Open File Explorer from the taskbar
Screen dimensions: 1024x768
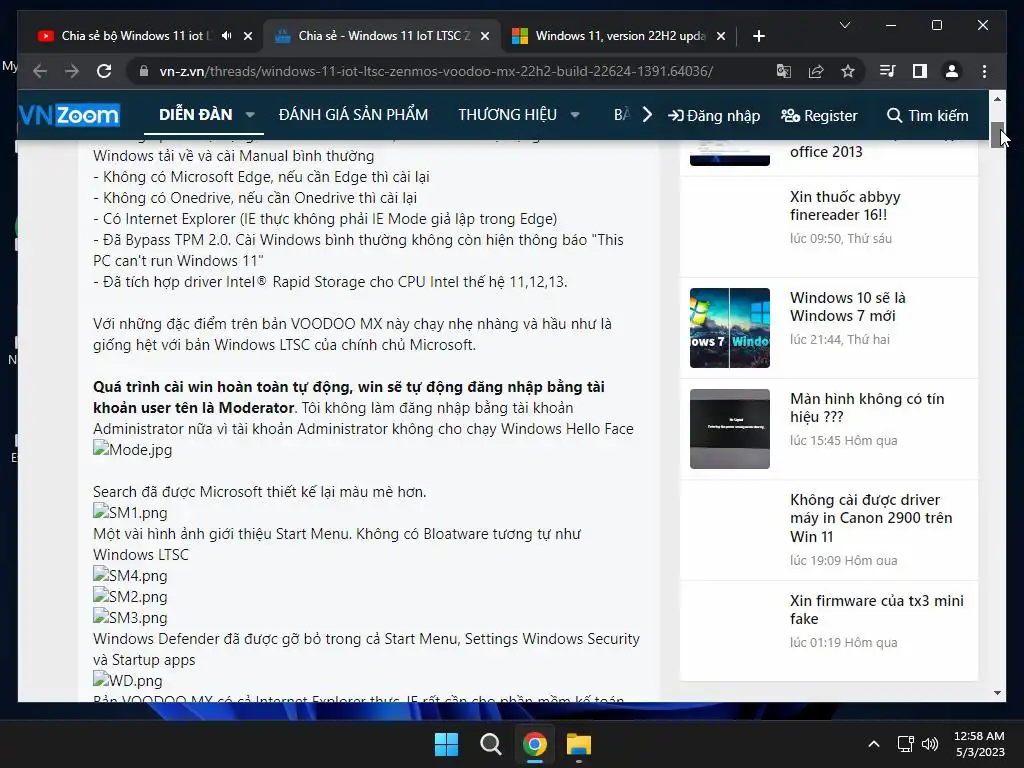point(579,744)
